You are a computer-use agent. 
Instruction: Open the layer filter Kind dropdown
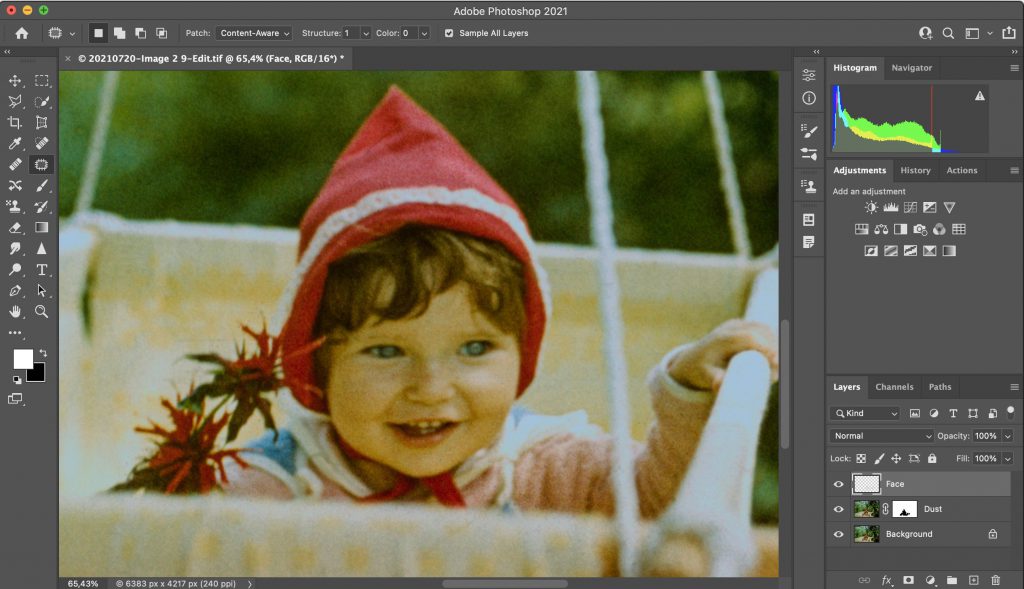[x=865, y=413]
